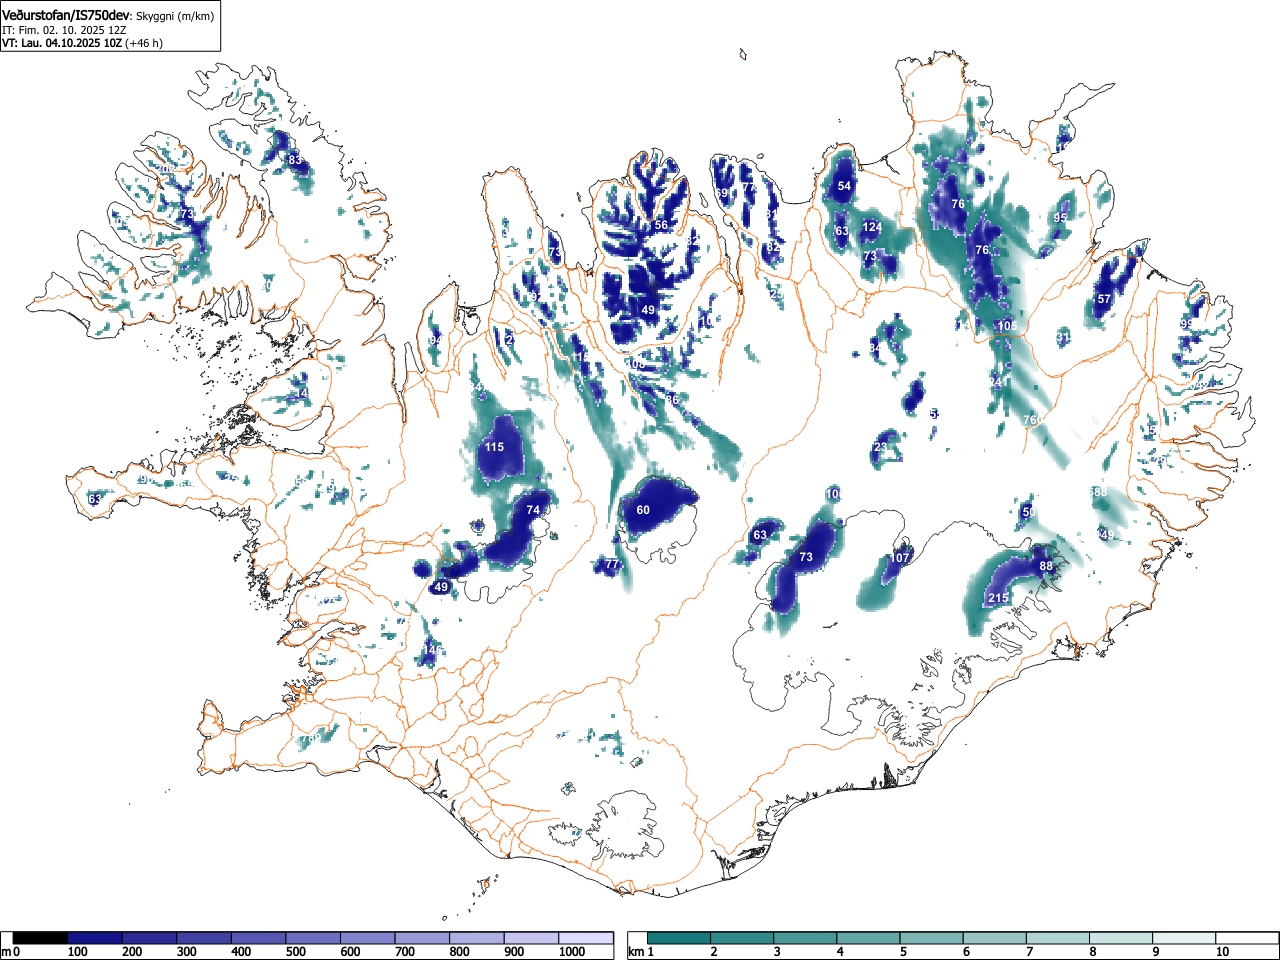Click the '146' visibility value label
This screenshot has width=1280, height=960.
coord(432,650)
